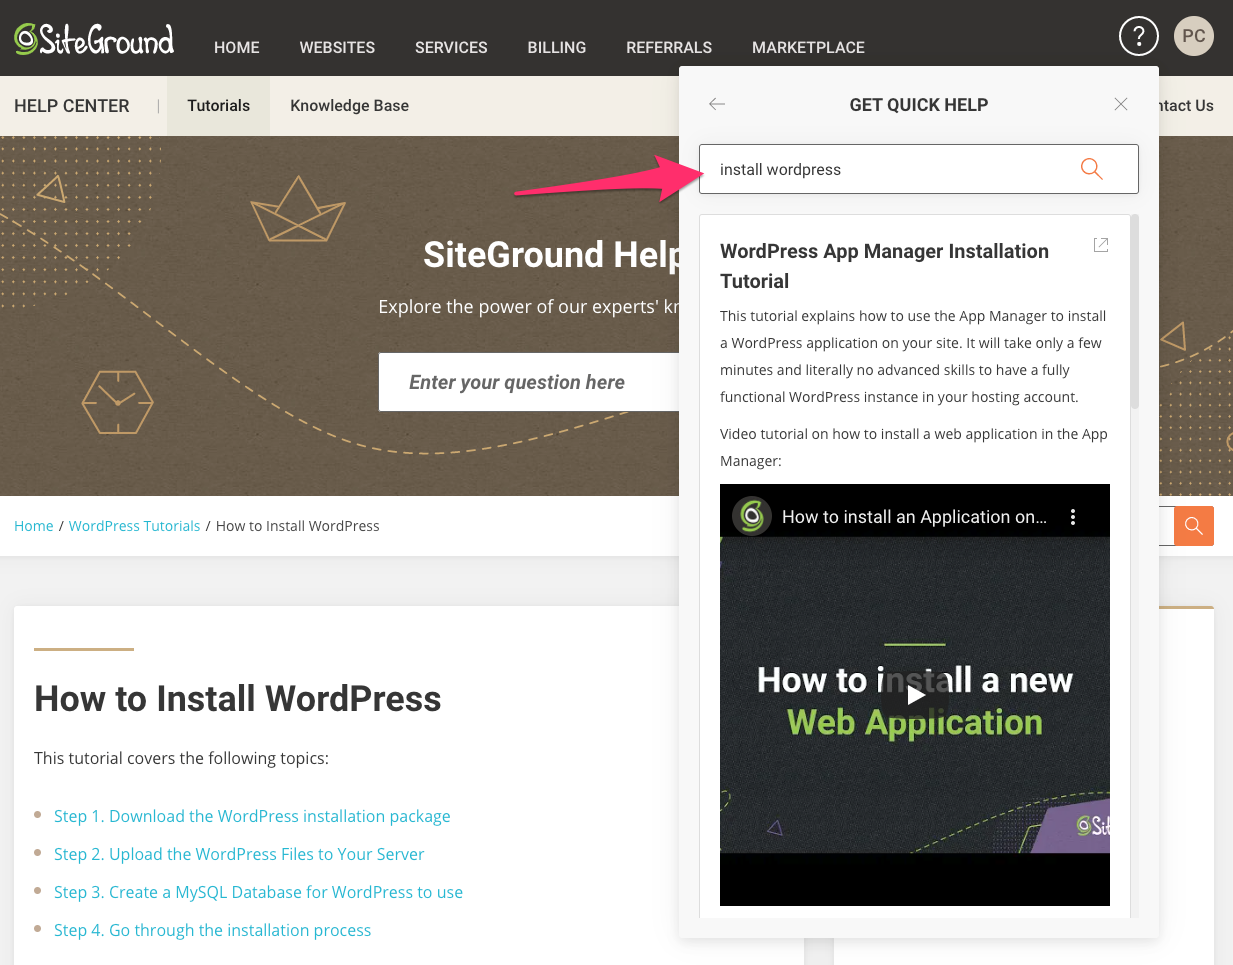This screenshot has width=1233, height=965.
Task: Go back using the quick help arrow
Action: (717, 104)
